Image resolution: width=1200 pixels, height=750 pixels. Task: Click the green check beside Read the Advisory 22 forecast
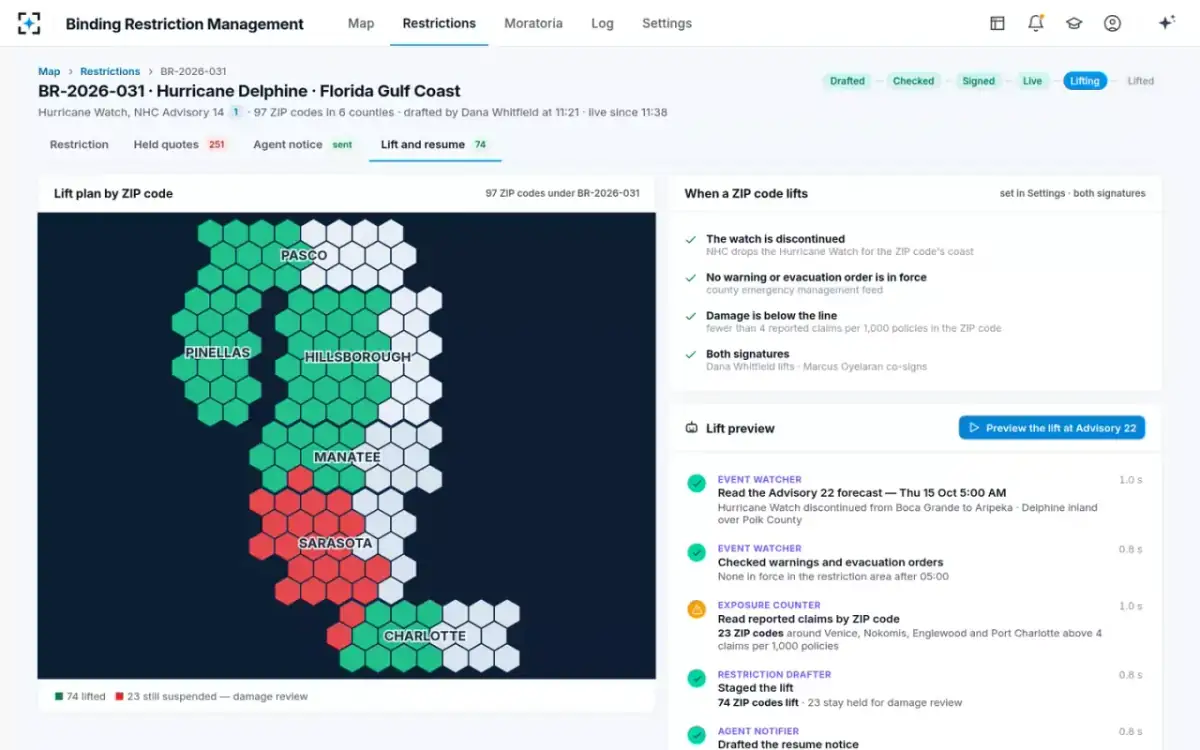coord(696,484)
